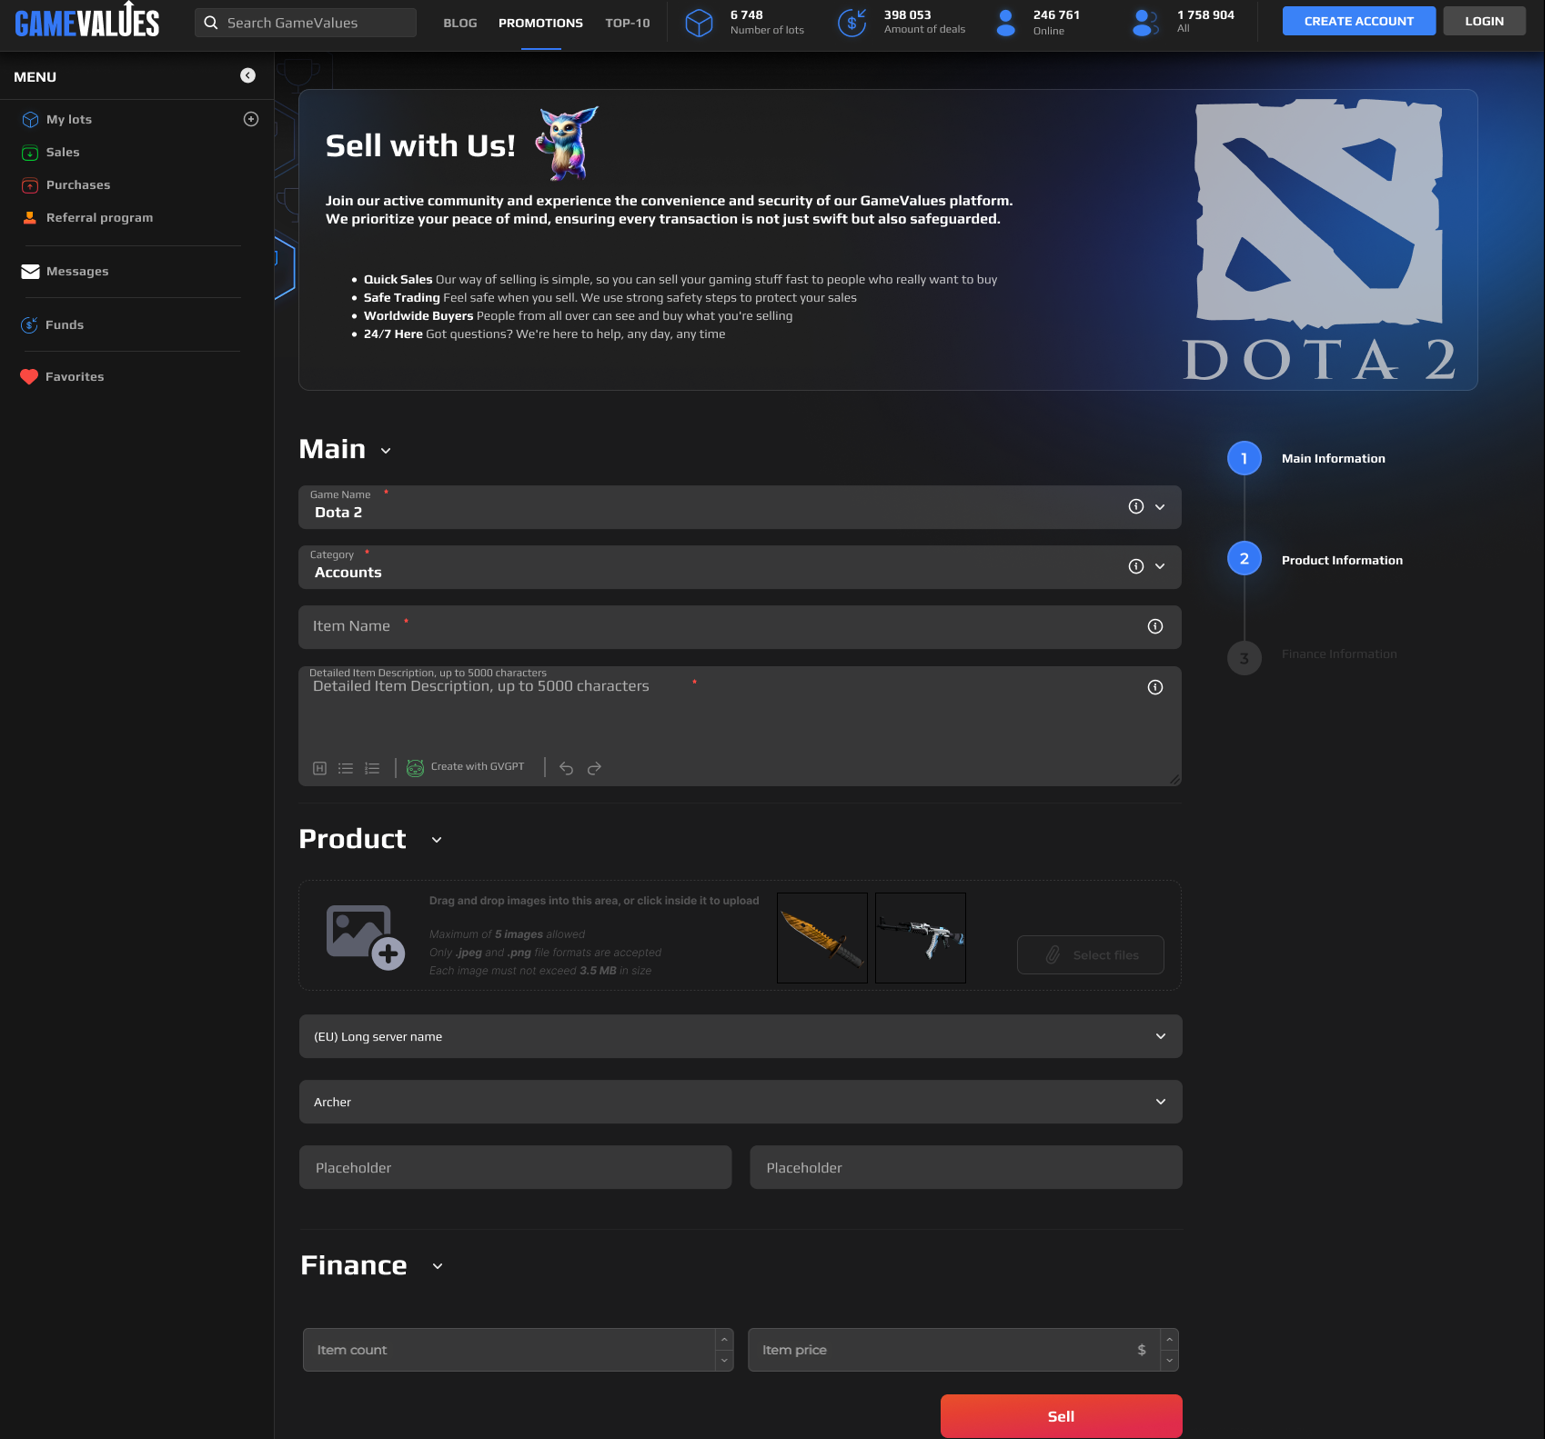Open Sales in sidebar
The height and width of the screenshot is (1439, 1545).
pos(62,152)
